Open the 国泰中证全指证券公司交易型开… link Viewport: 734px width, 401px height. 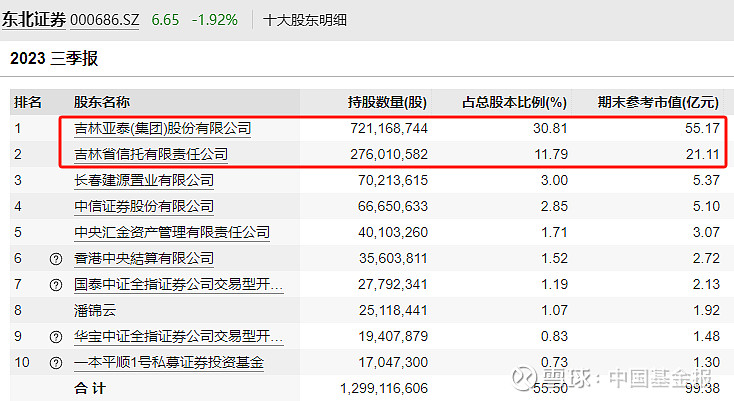click(178, 284)
